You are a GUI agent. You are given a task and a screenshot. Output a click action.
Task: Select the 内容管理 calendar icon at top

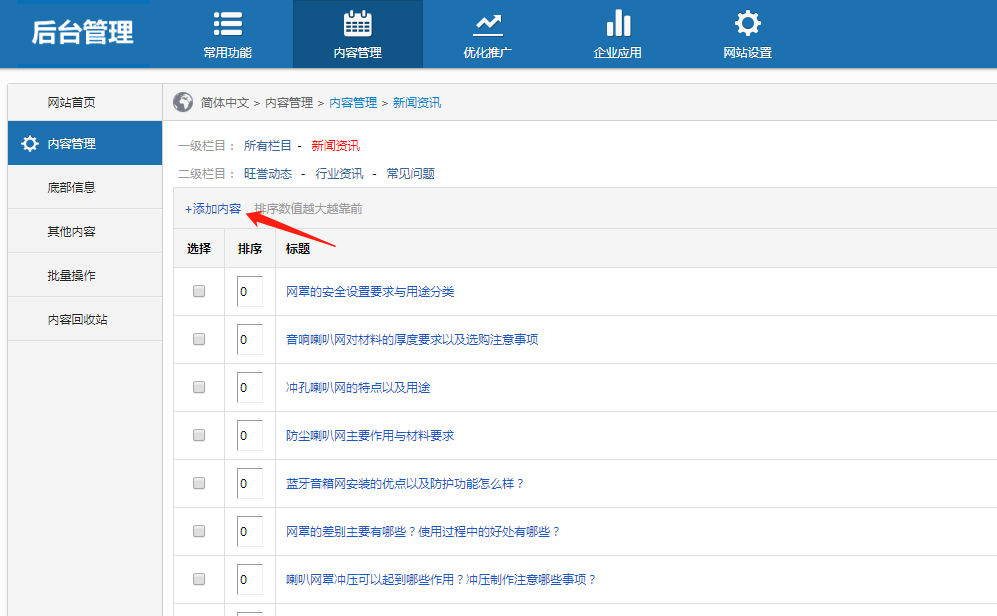tap(358, 22)
